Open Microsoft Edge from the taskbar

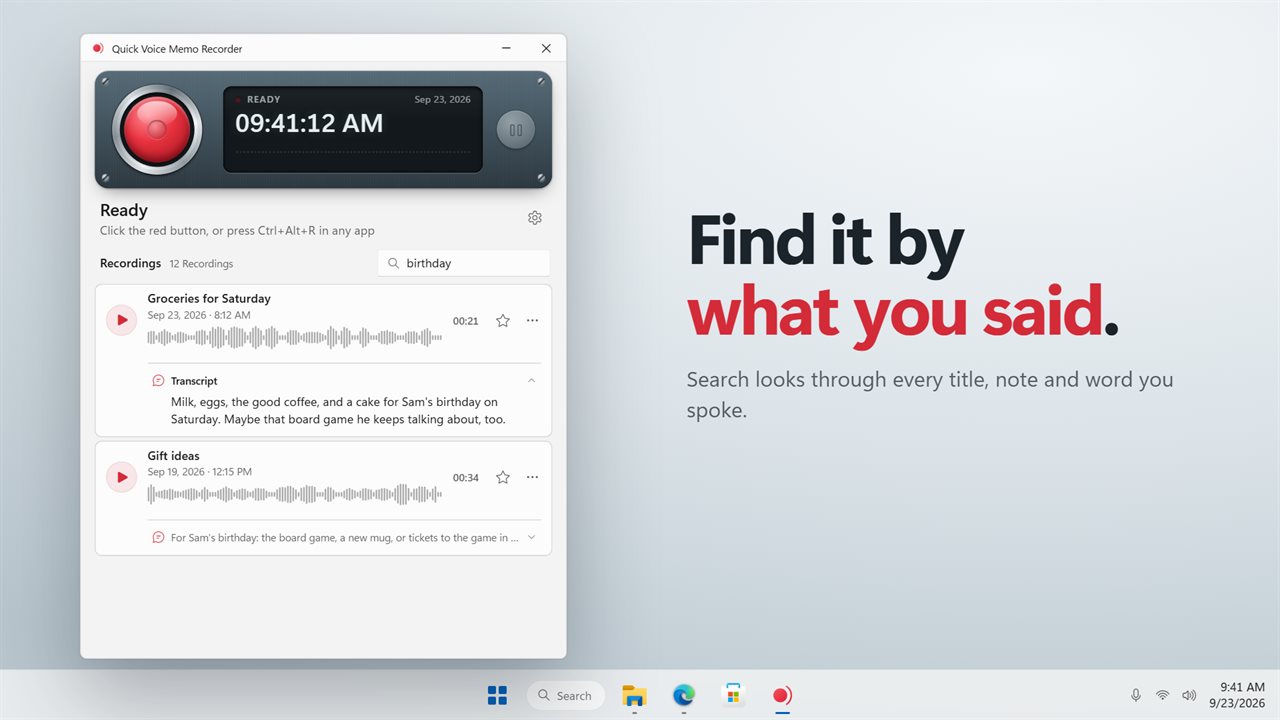click(x=684, y=695)
